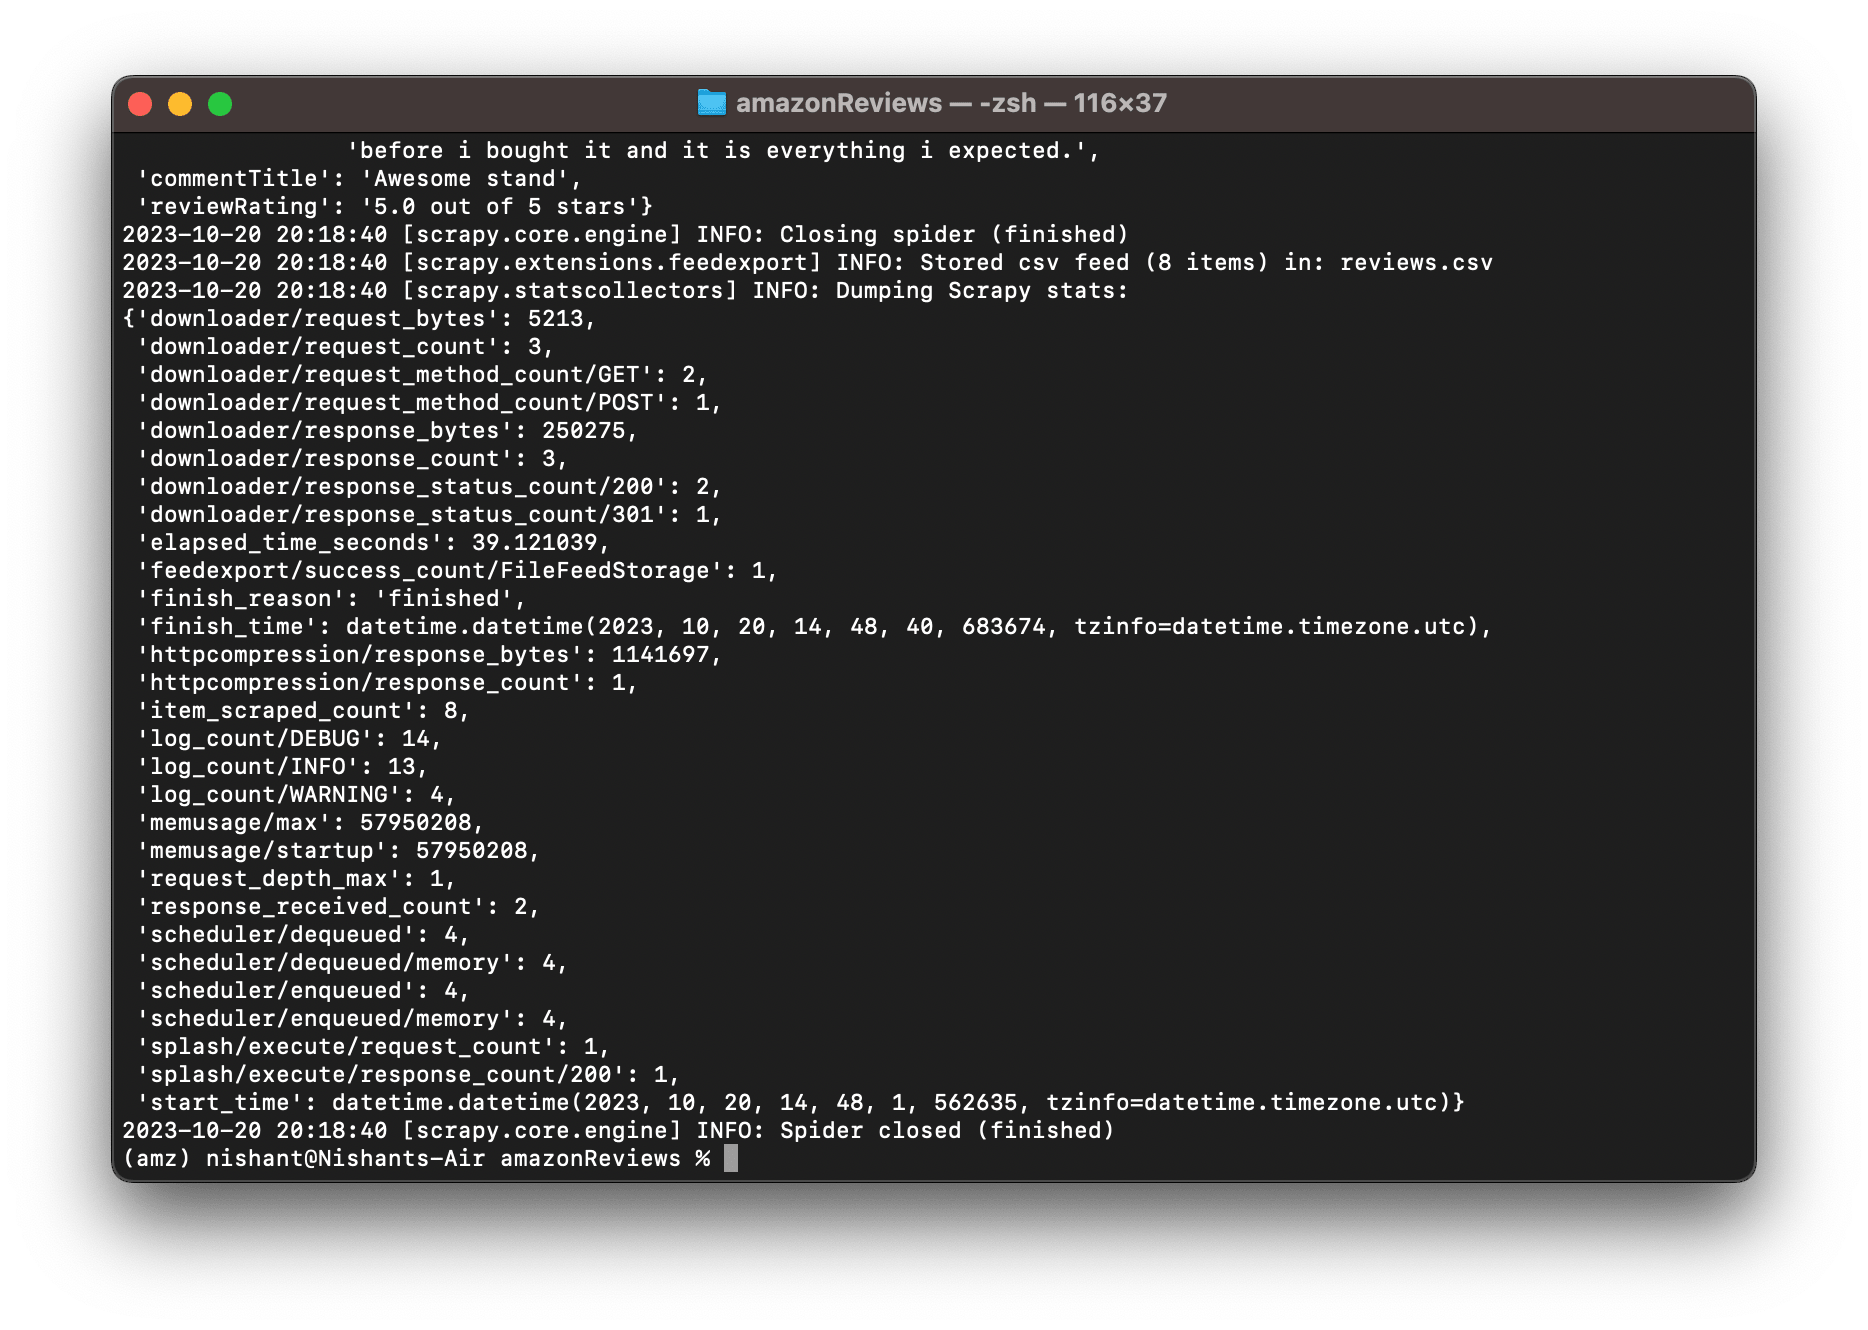Click the 'request_depth_max': 1 line

pyautogui.click(x=296, y=879)
